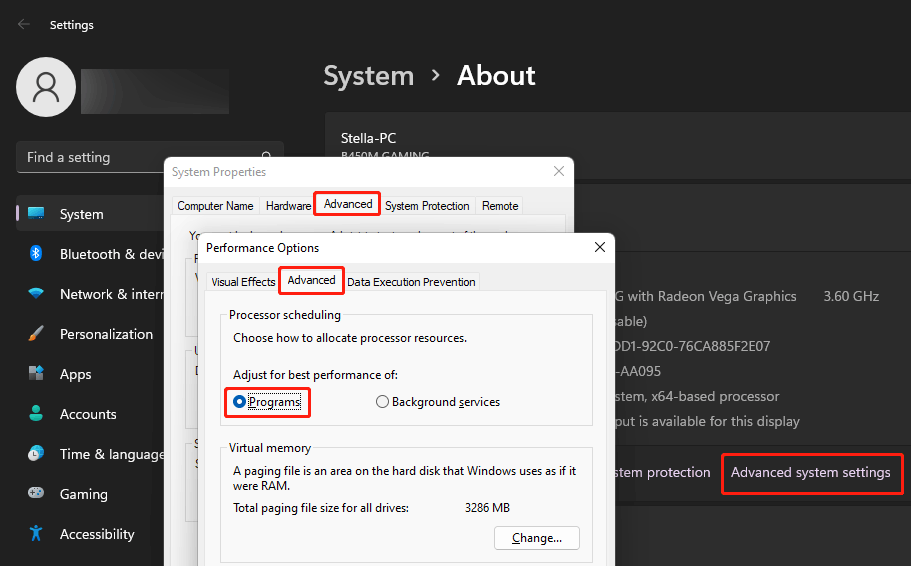Viewport: 911px width, 566px height.
Task: Click the System protection link in Settings
Action: click(662, 472)
